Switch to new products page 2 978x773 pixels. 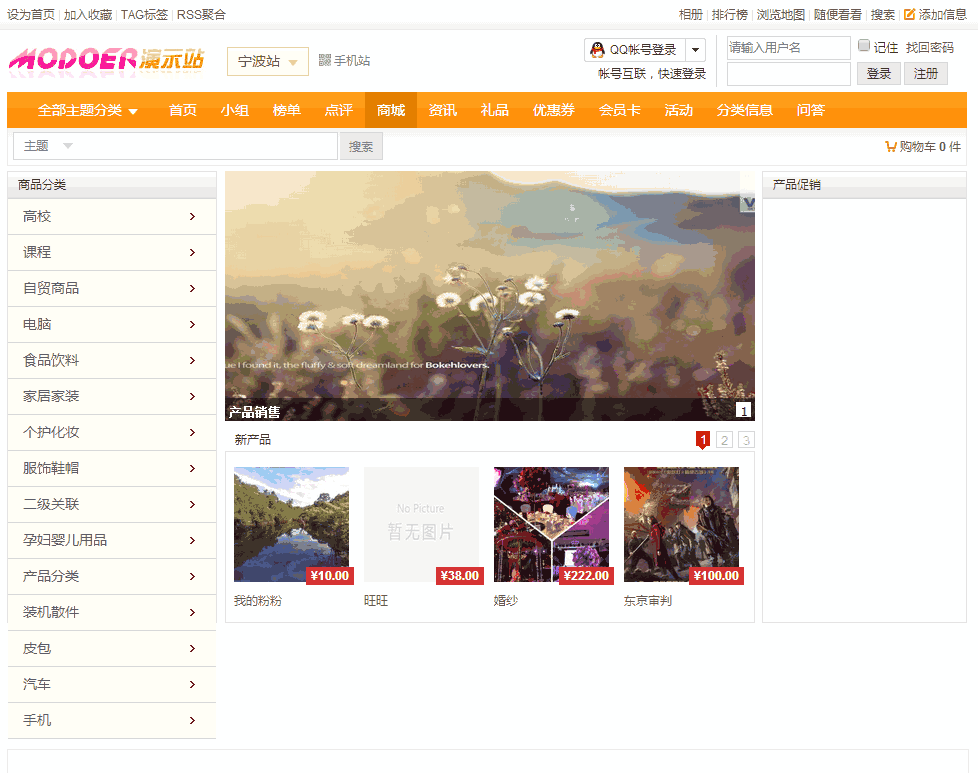(x=725, y=440)
